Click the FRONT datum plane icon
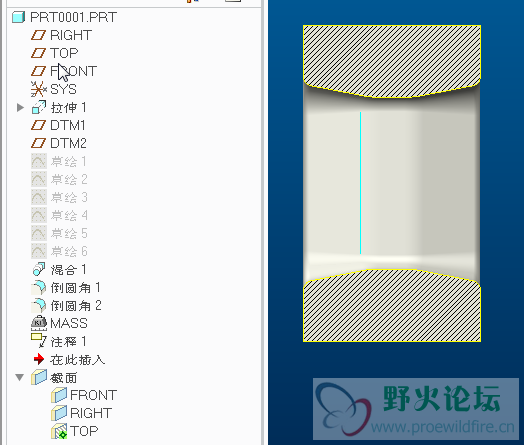 (38, 71)
